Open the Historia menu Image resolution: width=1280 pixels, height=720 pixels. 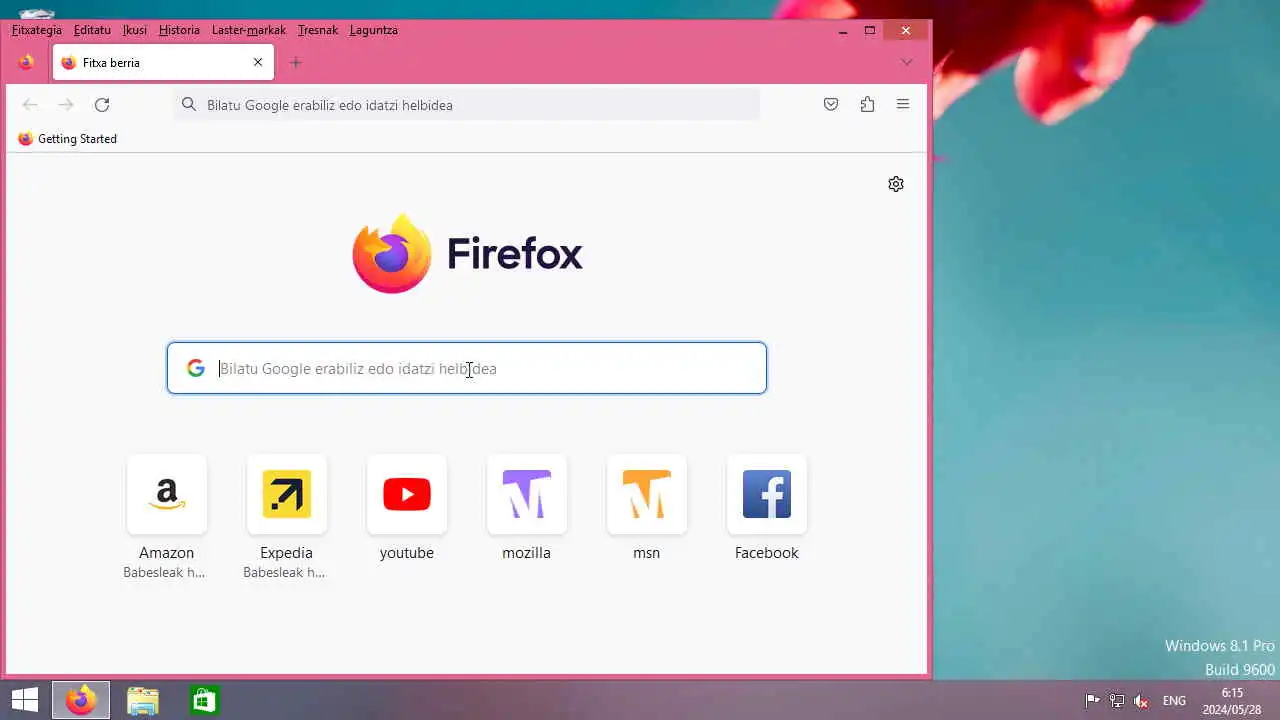(x=179, y=30)
